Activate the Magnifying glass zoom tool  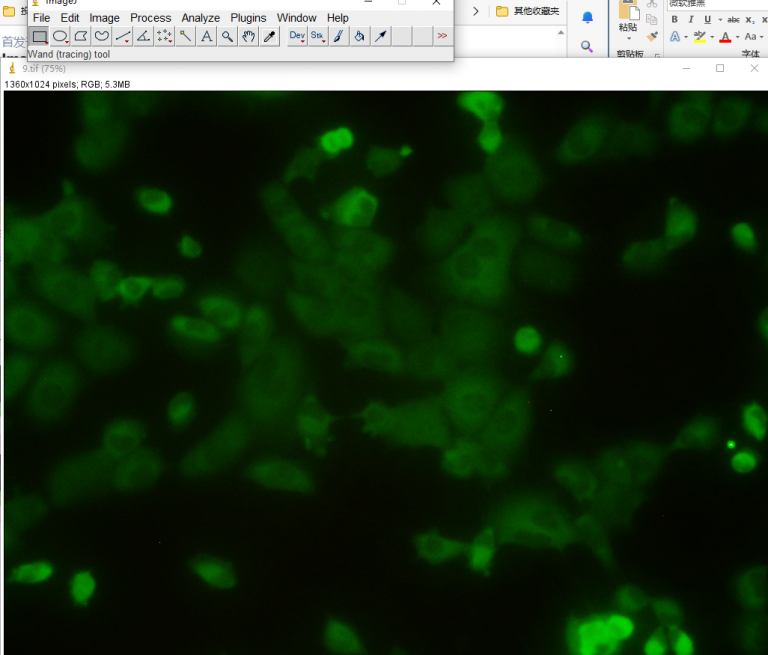[x=228, y=37]
